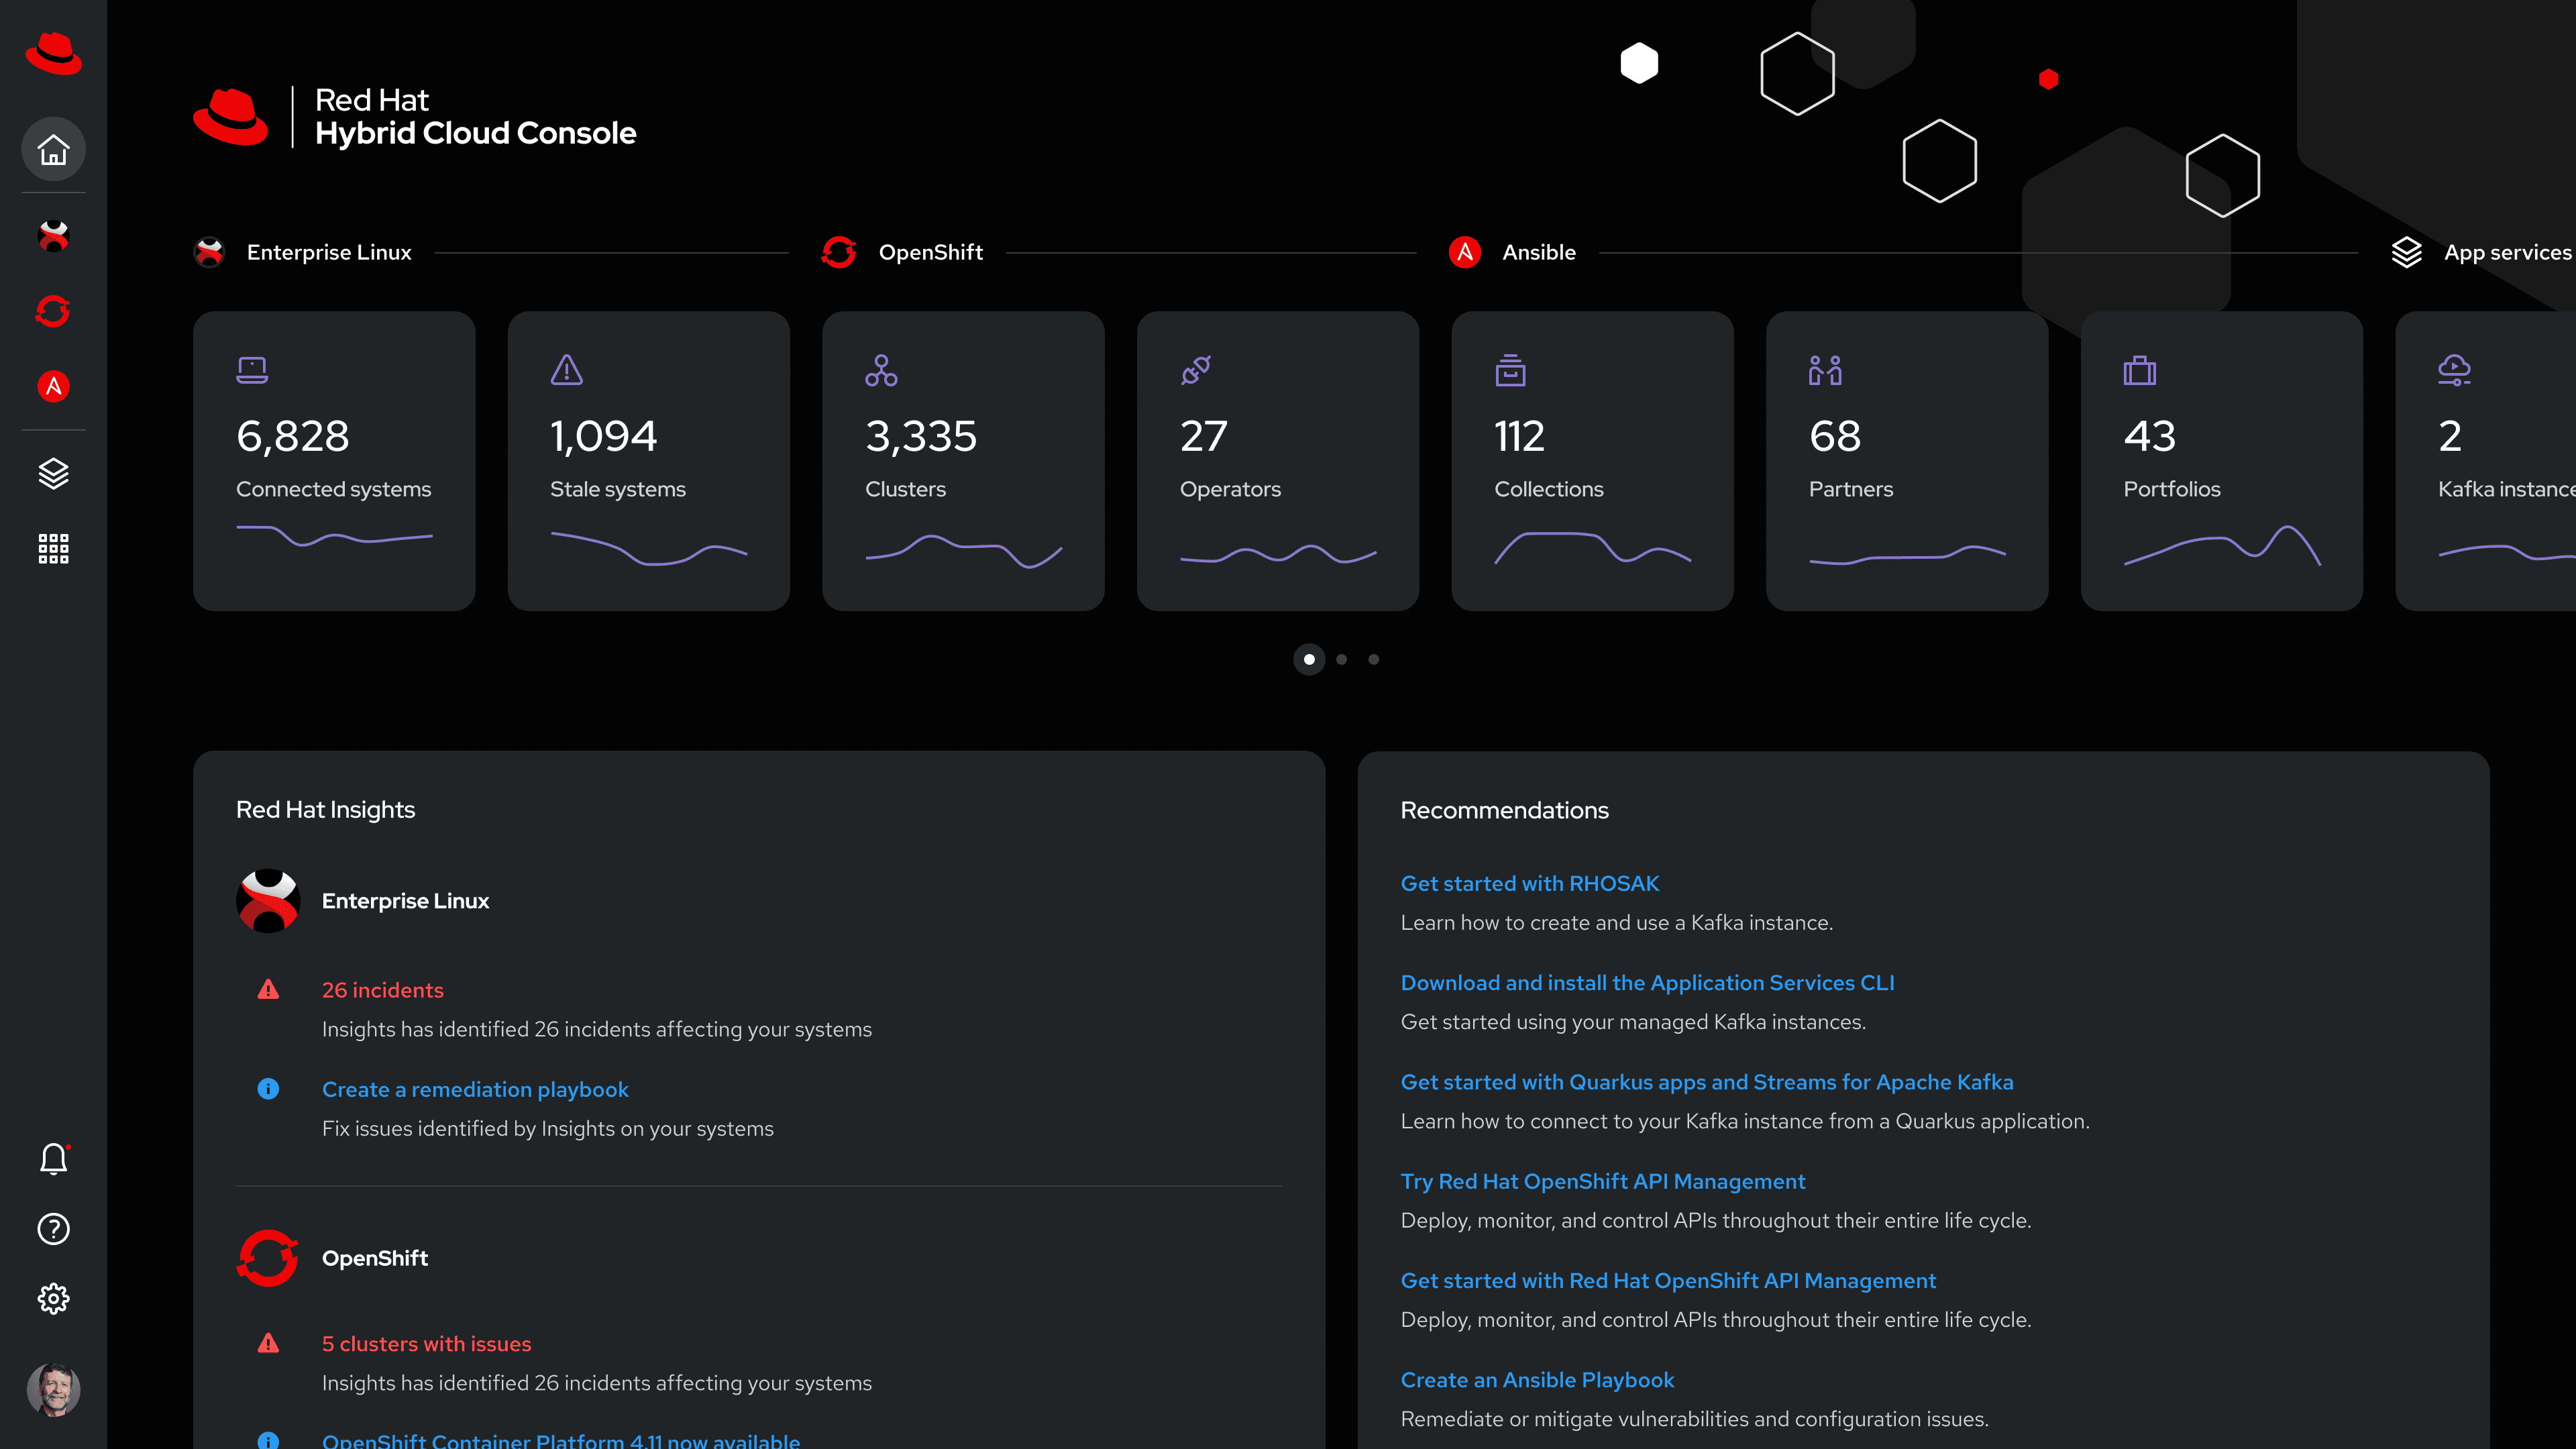Open the user profile avatar
The height and width of the screenshot is (1449, 2576).
pyautogui.click(x=53, y=1390)
